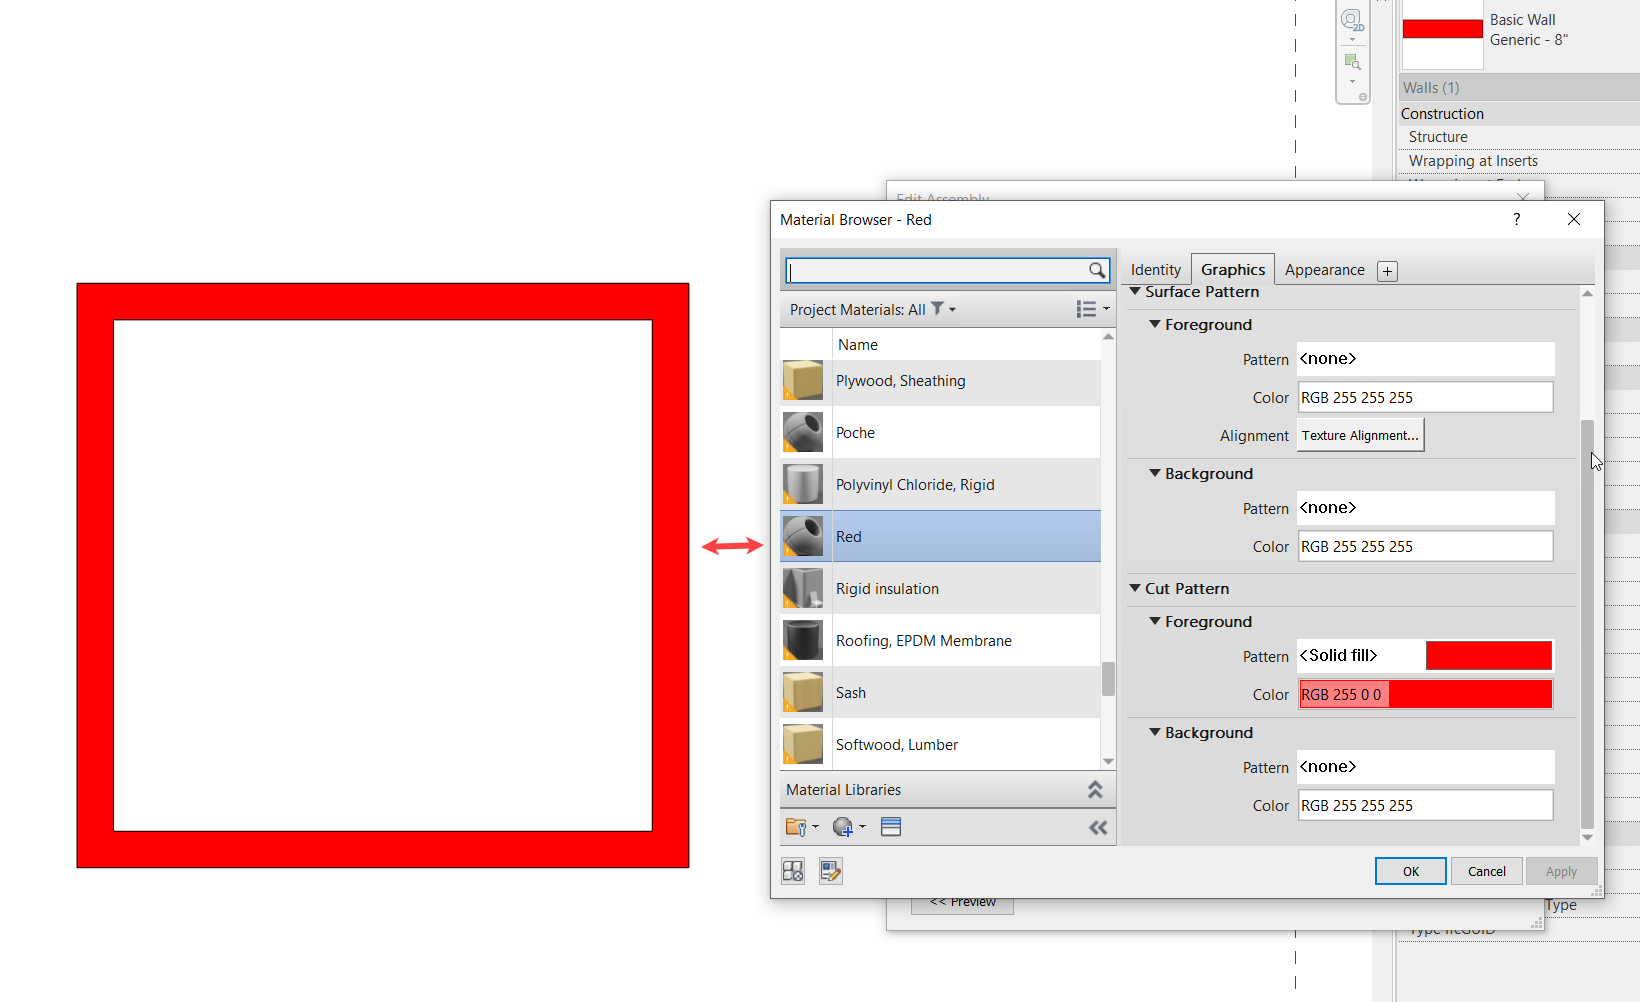Click the search magnifier in Material Browser
Viewport: 1640px width, 1002px height.
click(1097, 270)
